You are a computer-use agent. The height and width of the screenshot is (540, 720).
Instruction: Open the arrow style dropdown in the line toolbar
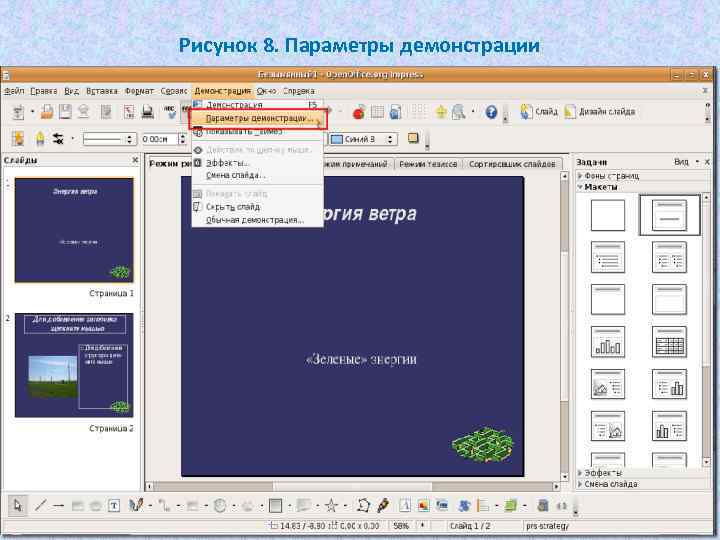click(x=73, y=138)
